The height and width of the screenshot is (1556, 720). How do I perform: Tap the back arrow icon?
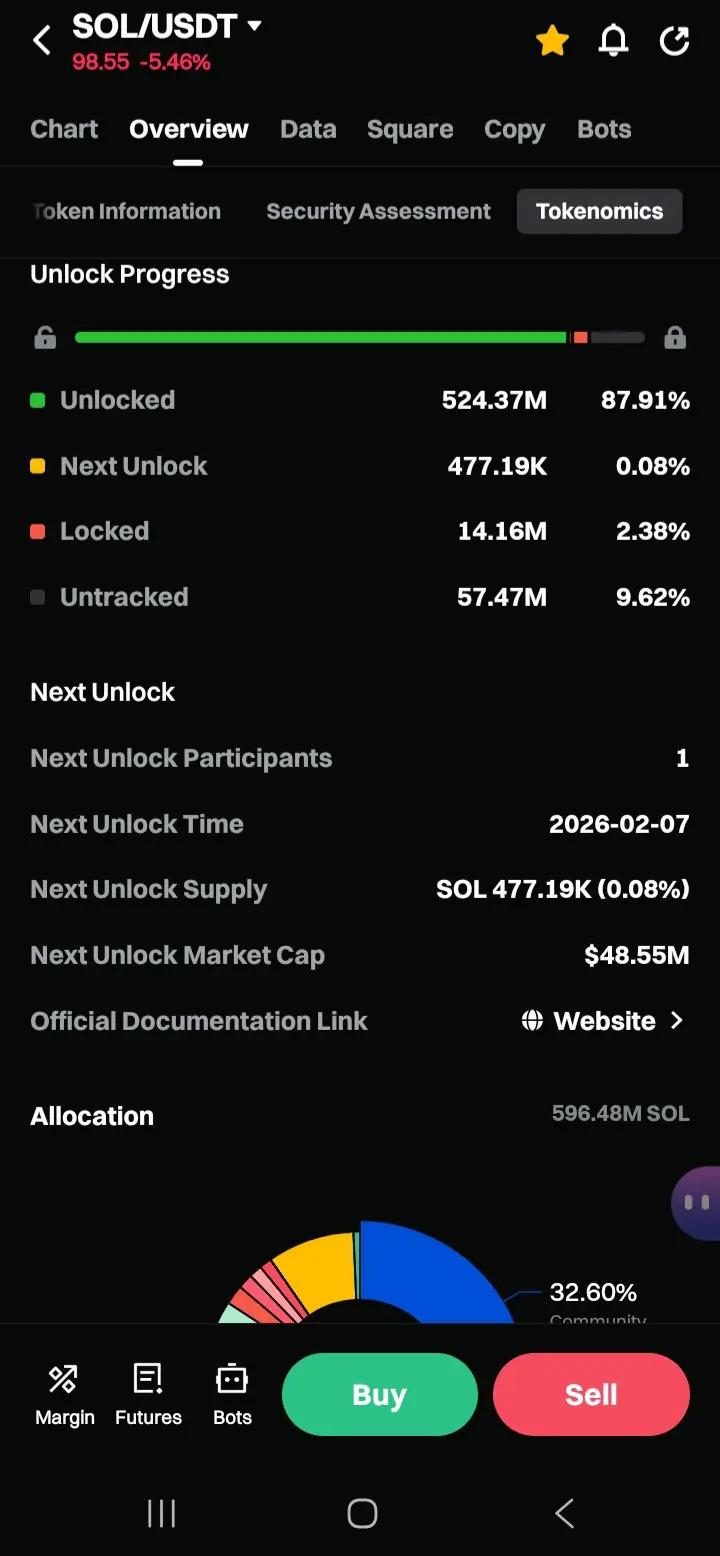pos(42,41)
